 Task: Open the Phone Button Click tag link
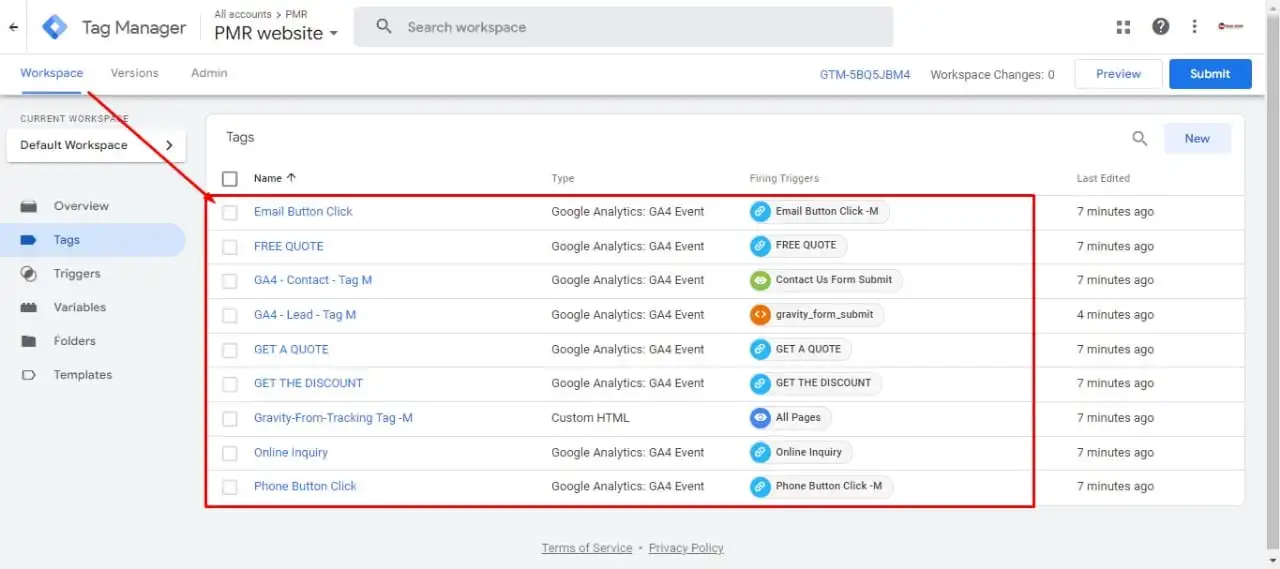[305, 486]
